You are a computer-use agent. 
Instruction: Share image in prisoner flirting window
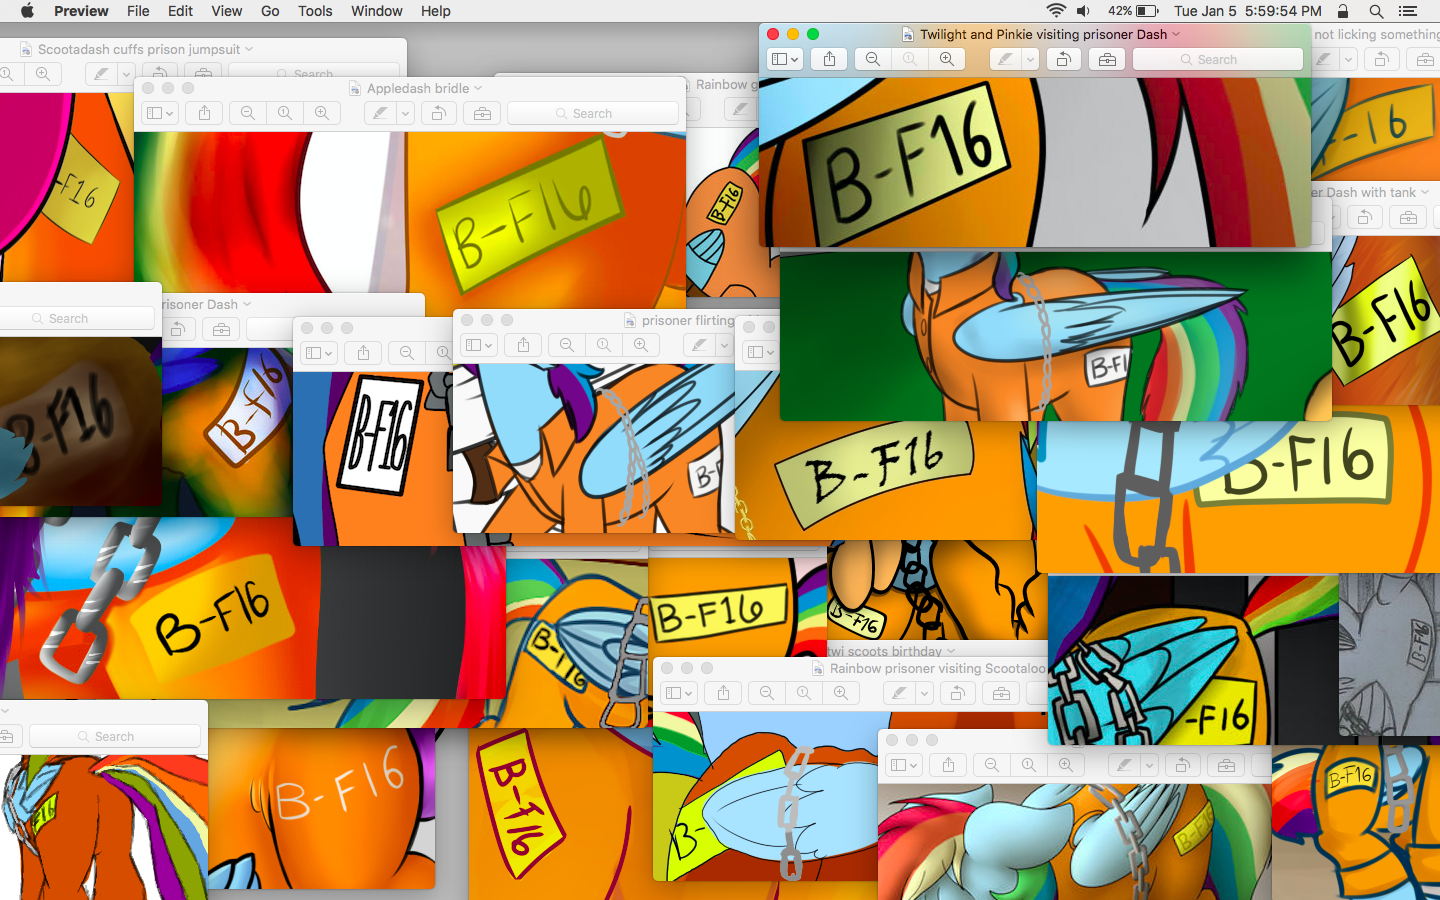coord(523,345)
